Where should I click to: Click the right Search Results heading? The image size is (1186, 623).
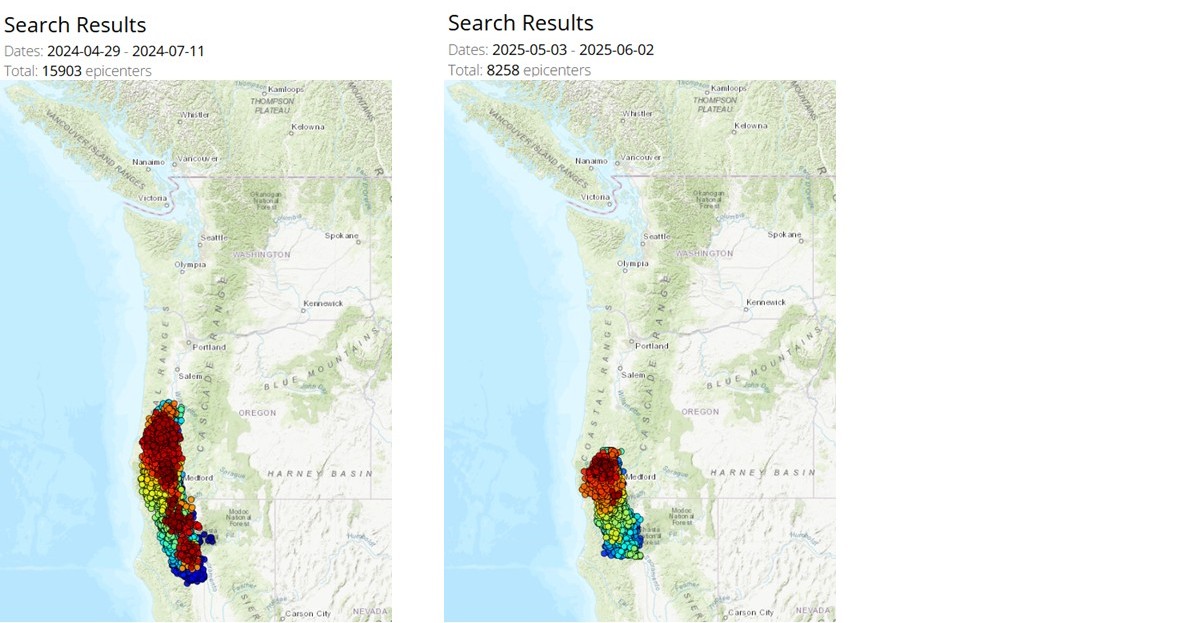(520, 23)
